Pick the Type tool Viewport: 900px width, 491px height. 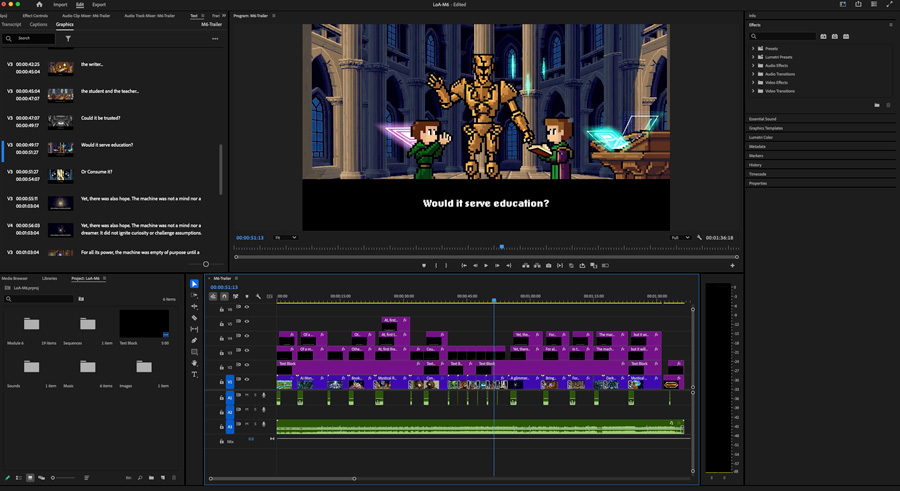195,374
